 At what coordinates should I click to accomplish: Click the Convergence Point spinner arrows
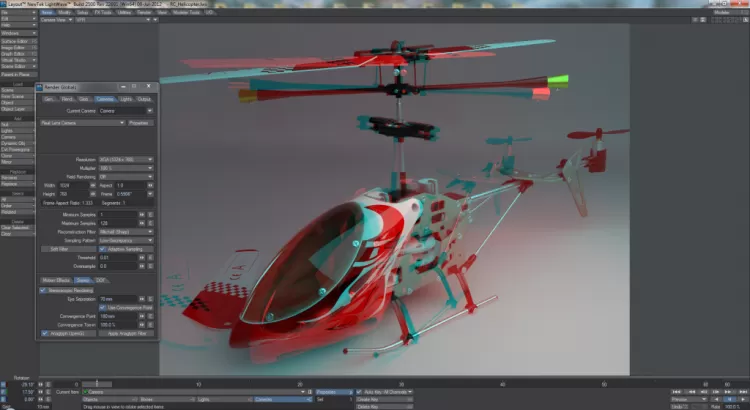tap(142, 316)
